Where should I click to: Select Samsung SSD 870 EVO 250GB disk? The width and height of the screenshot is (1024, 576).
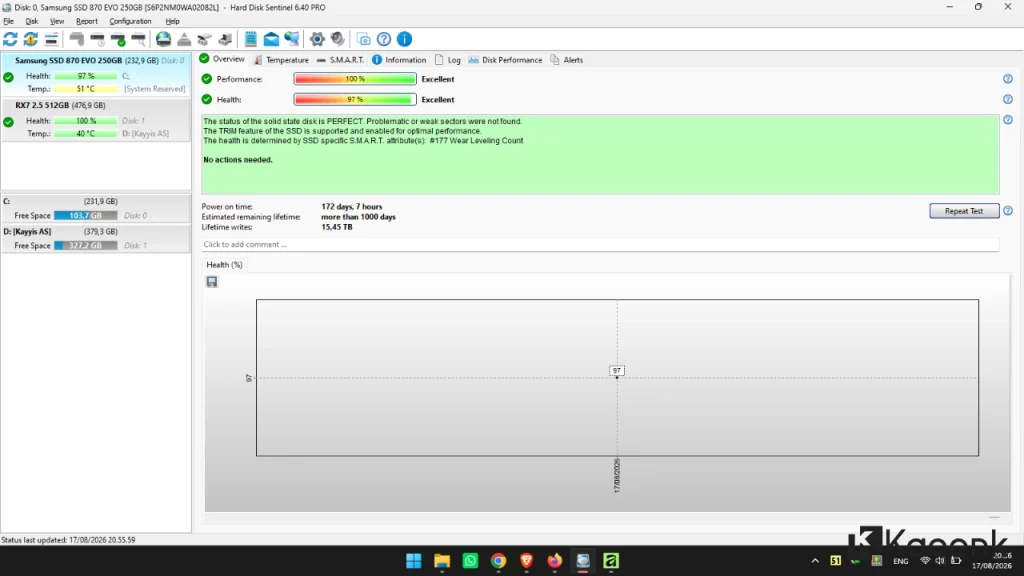[95, 74]
